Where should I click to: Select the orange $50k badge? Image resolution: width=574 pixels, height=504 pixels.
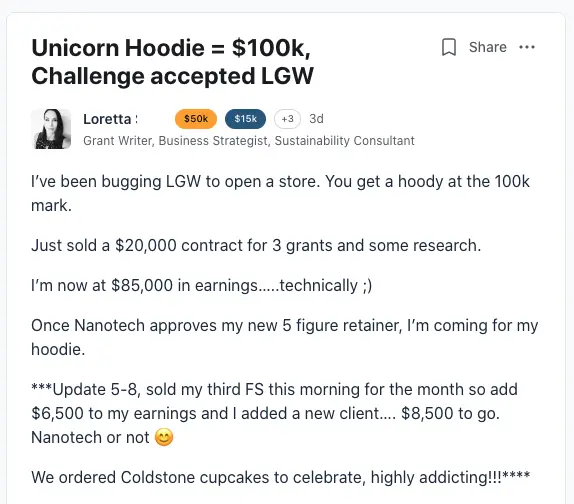(196, 119)
